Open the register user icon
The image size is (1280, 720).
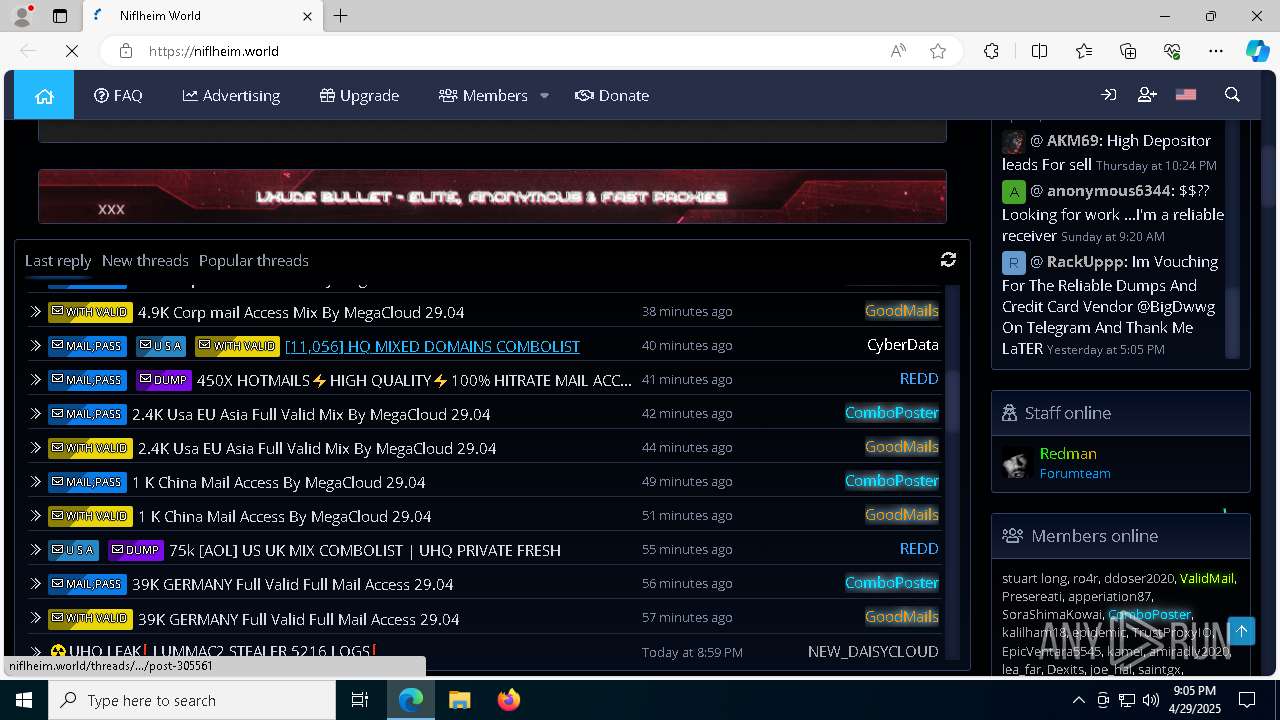click(1147, 95)
